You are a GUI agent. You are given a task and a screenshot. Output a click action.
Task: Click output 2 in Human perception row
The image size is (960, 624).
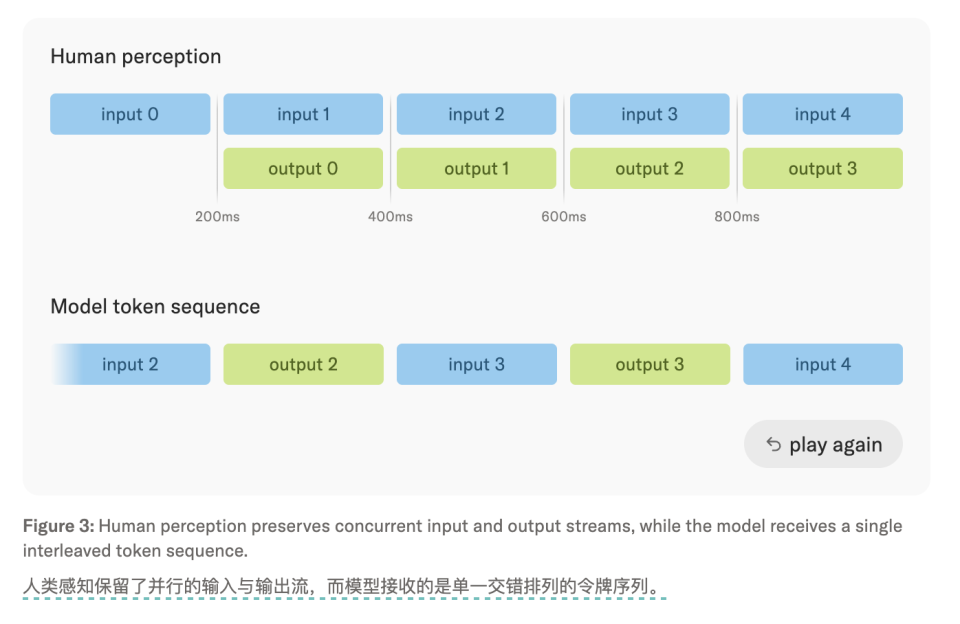point(650,168)
